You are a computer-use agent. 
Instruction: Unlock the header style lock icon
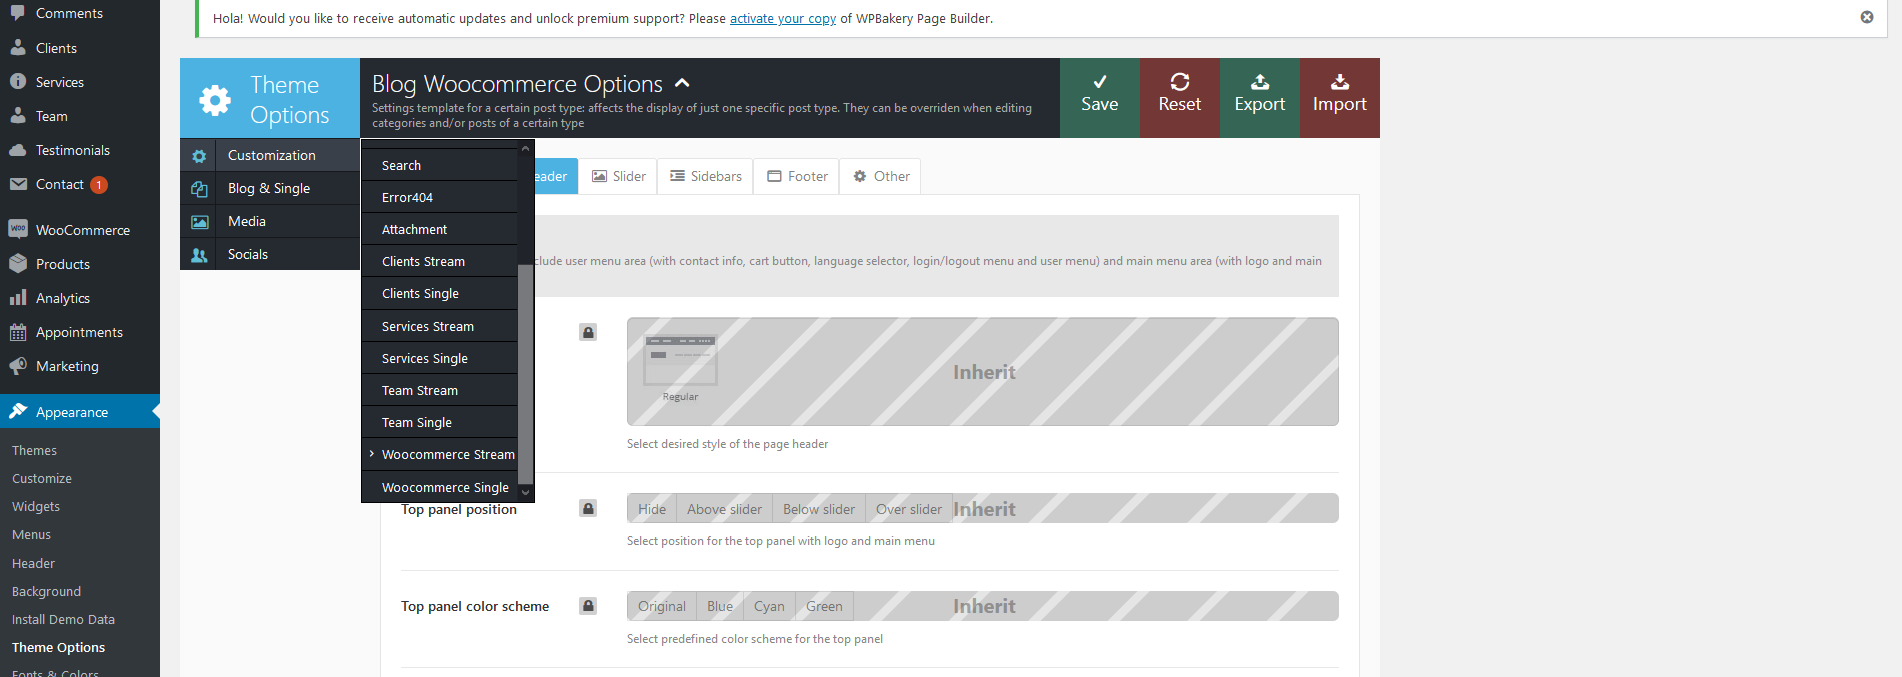pos(588,332)
